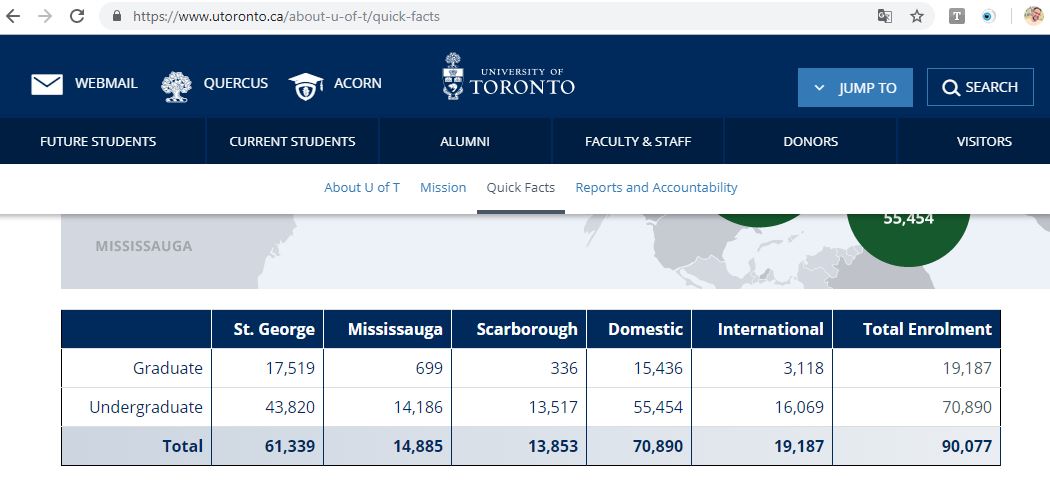Click the SEARCH button label
The width and height of the screenshot is (1050, 495).
pos(991,87)
